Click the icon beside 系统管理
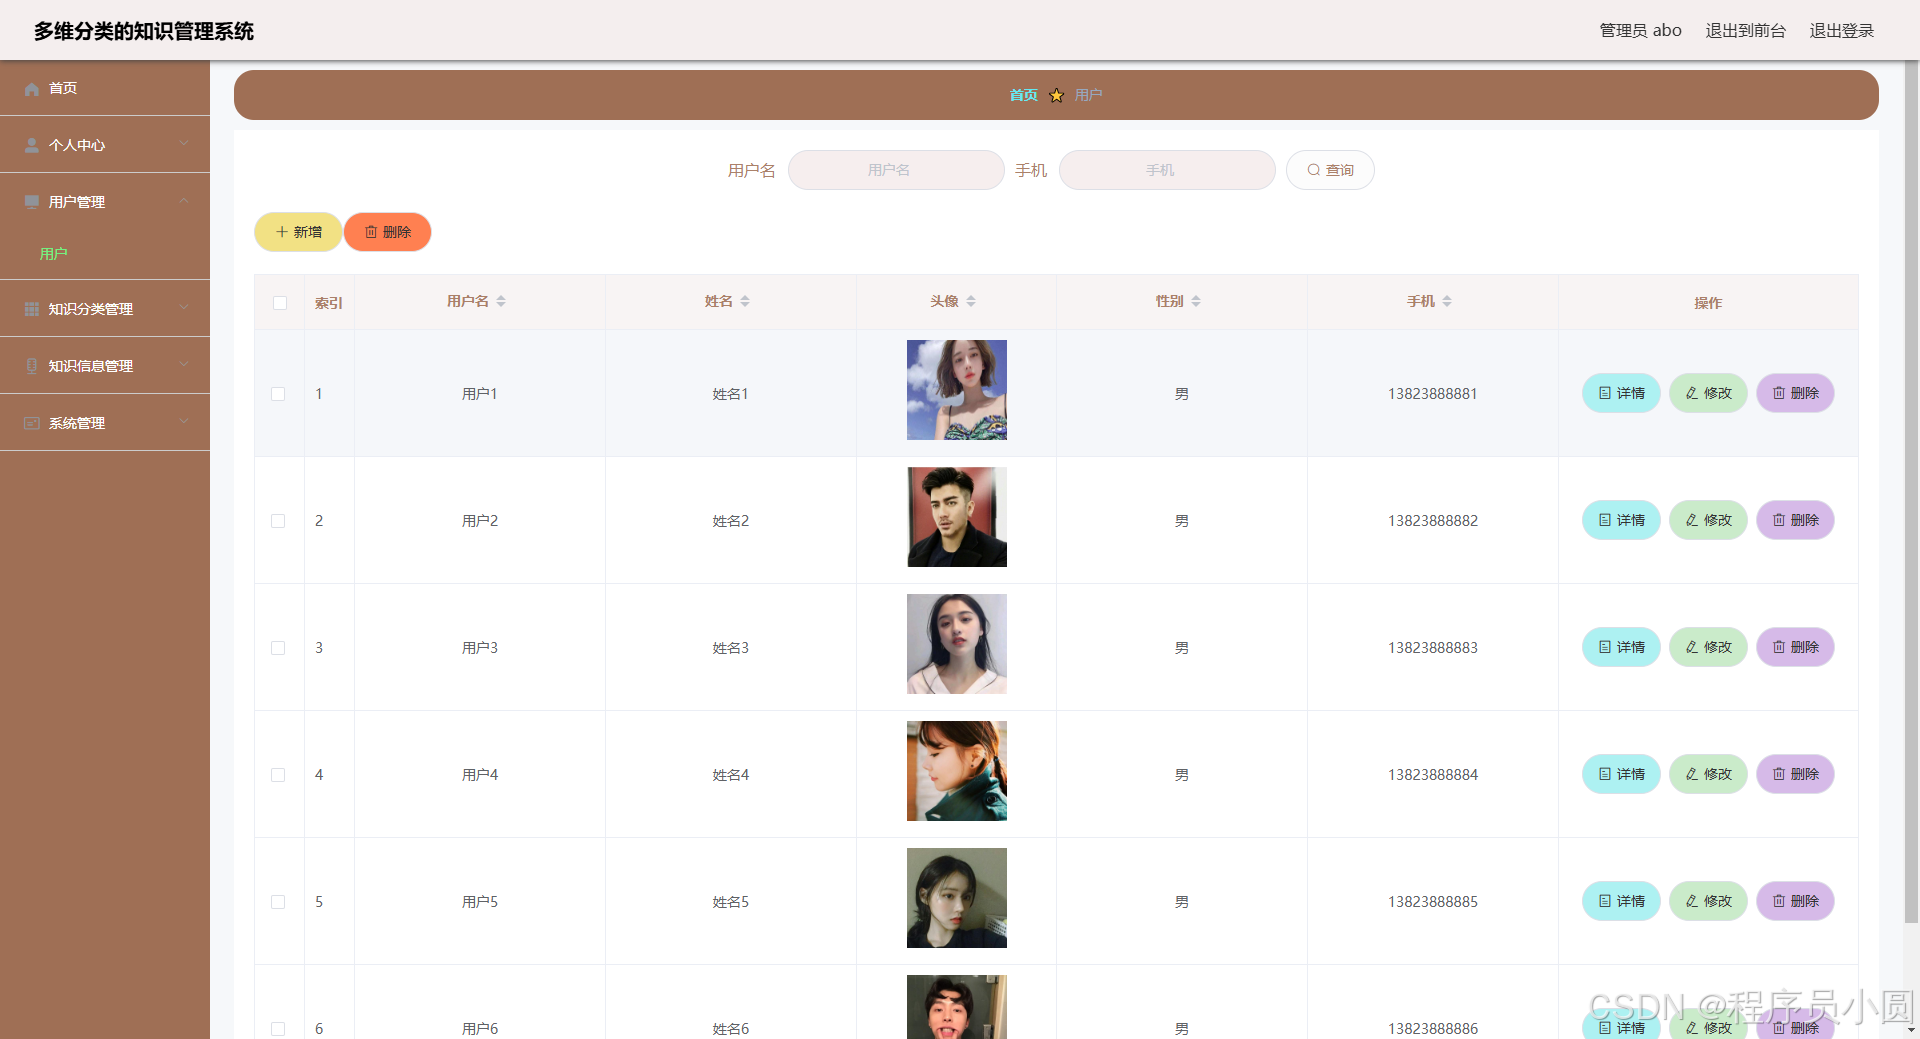Screen dimensions: 1920x1039 click(32, 423)
